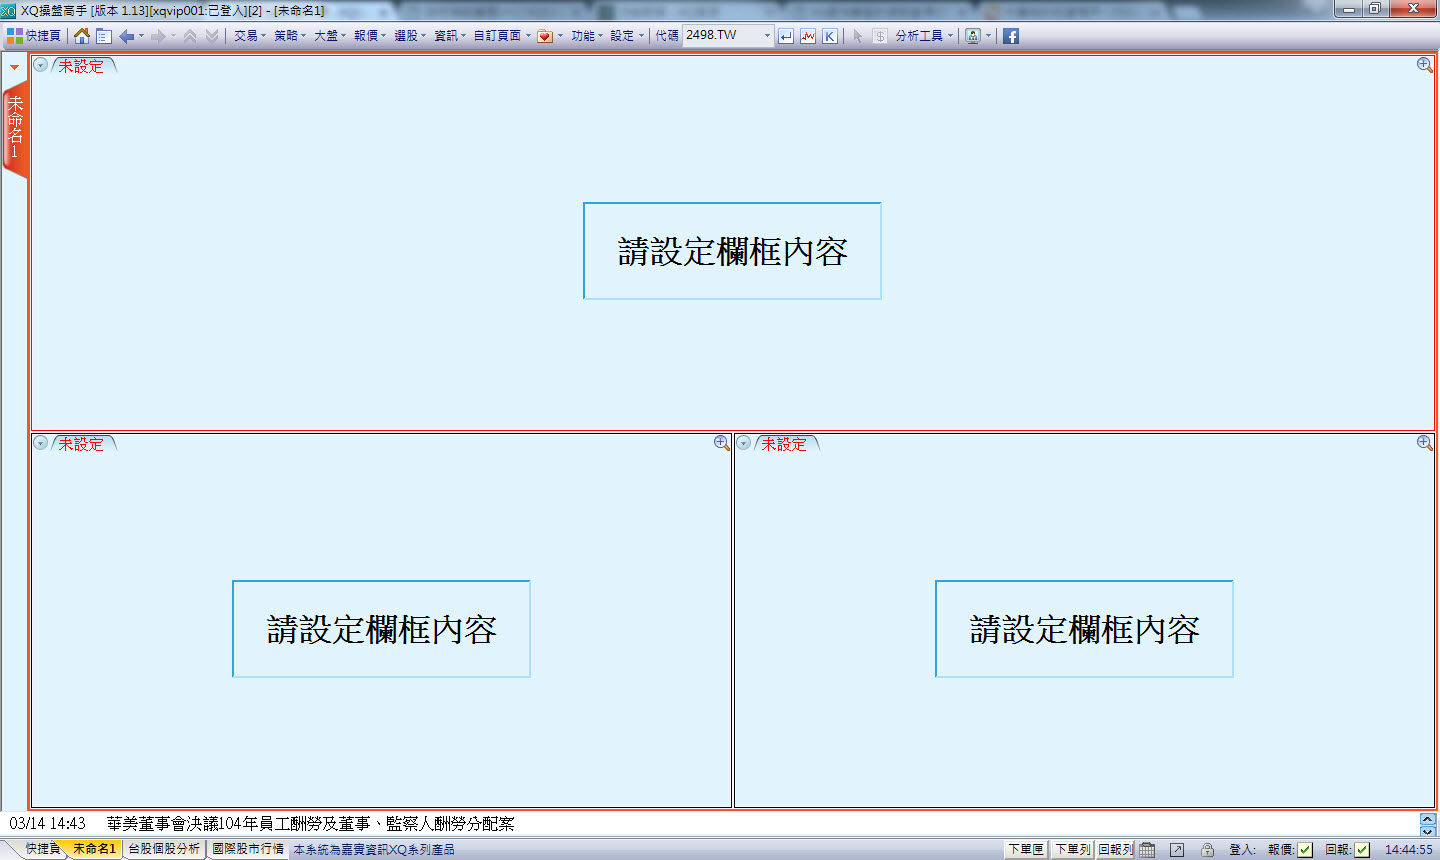
Task: Open the page list icon next to Home
Action: click(x=103, y=36)
